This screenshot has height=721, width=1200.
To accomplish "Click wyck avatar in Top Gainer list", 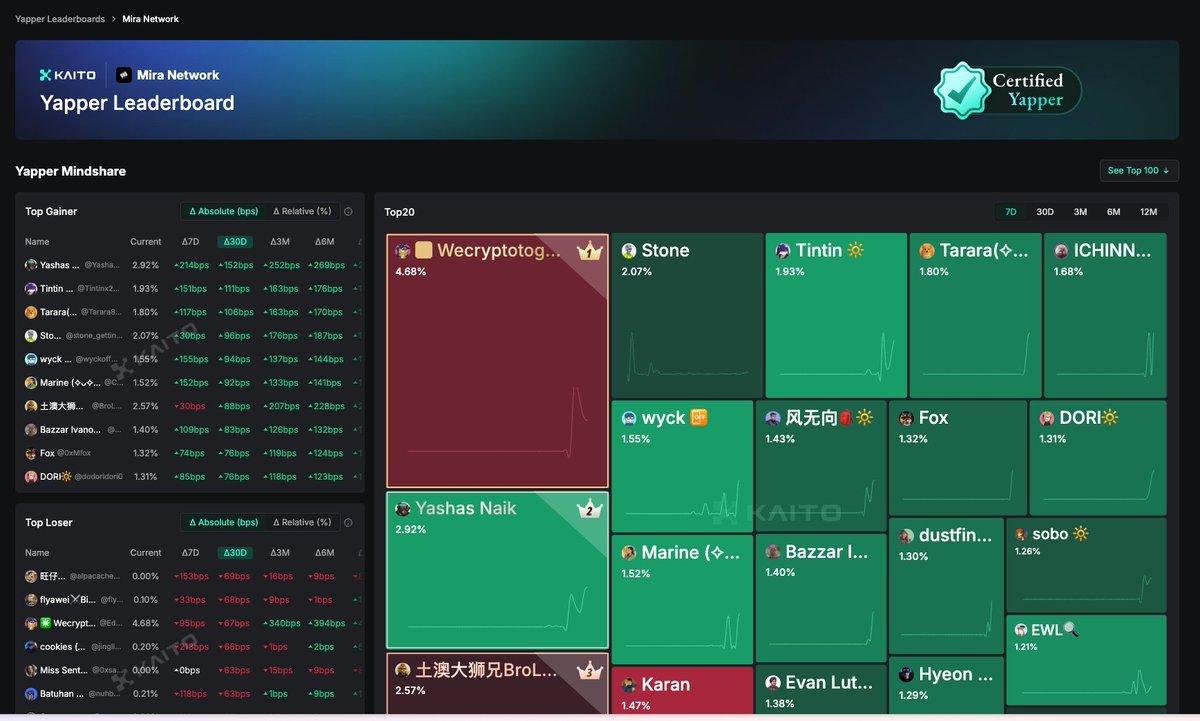I will (x=32, y=359).
